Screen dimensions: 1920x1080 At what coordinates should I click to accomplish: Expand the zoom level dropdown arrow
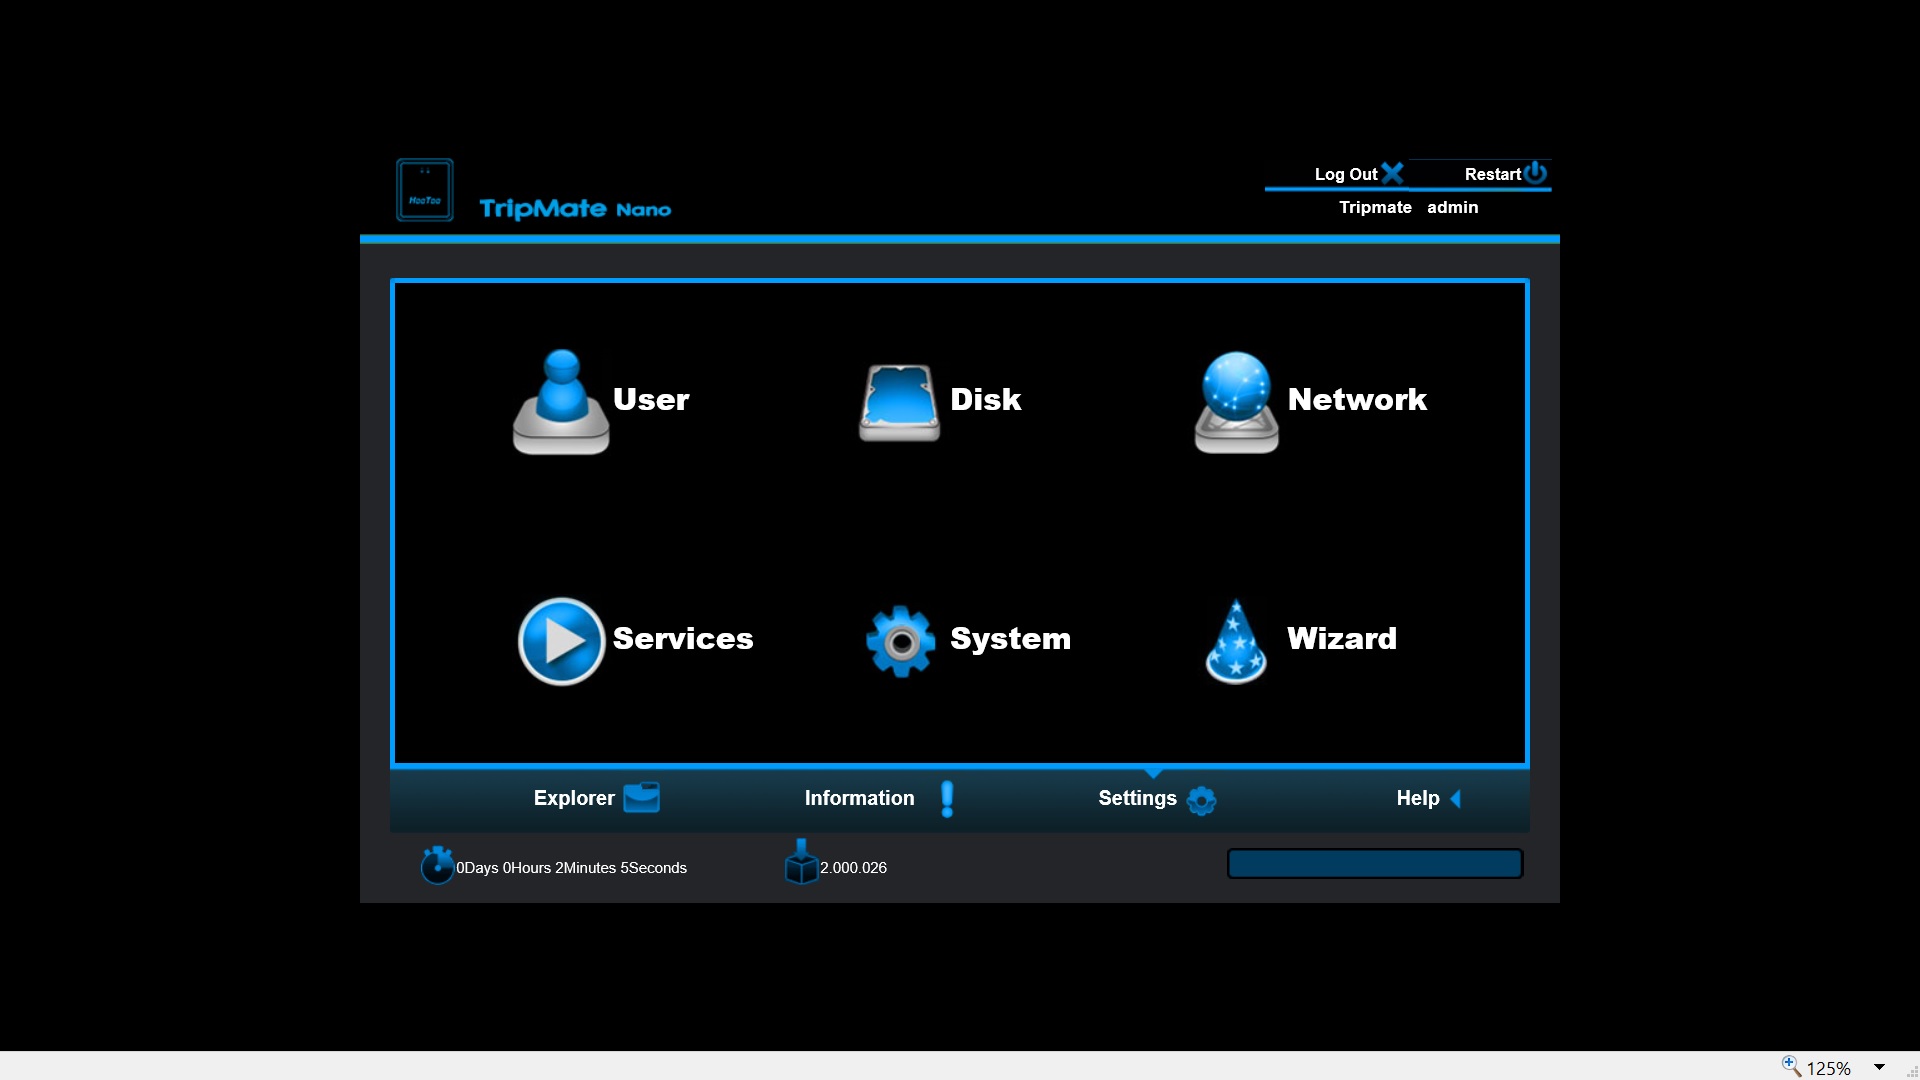1879,1067
